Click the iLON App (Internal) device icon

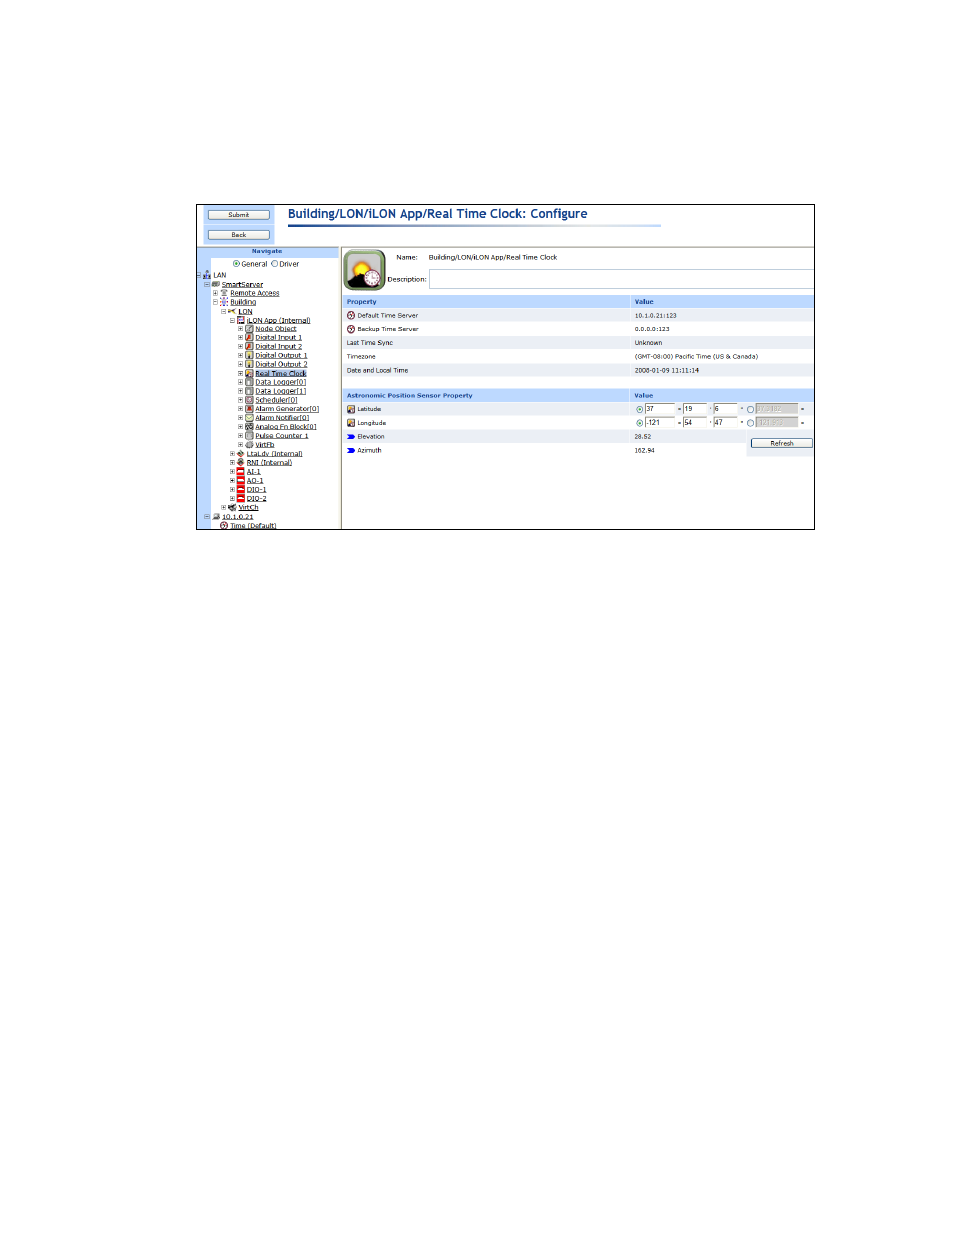pyautogui.click(x=241, y=320)
